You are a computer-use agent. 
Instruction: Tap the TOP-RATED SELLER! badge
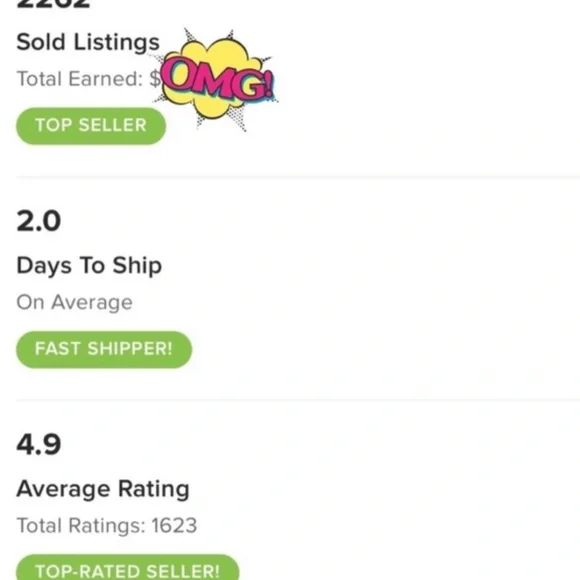(x=128, y=568)
